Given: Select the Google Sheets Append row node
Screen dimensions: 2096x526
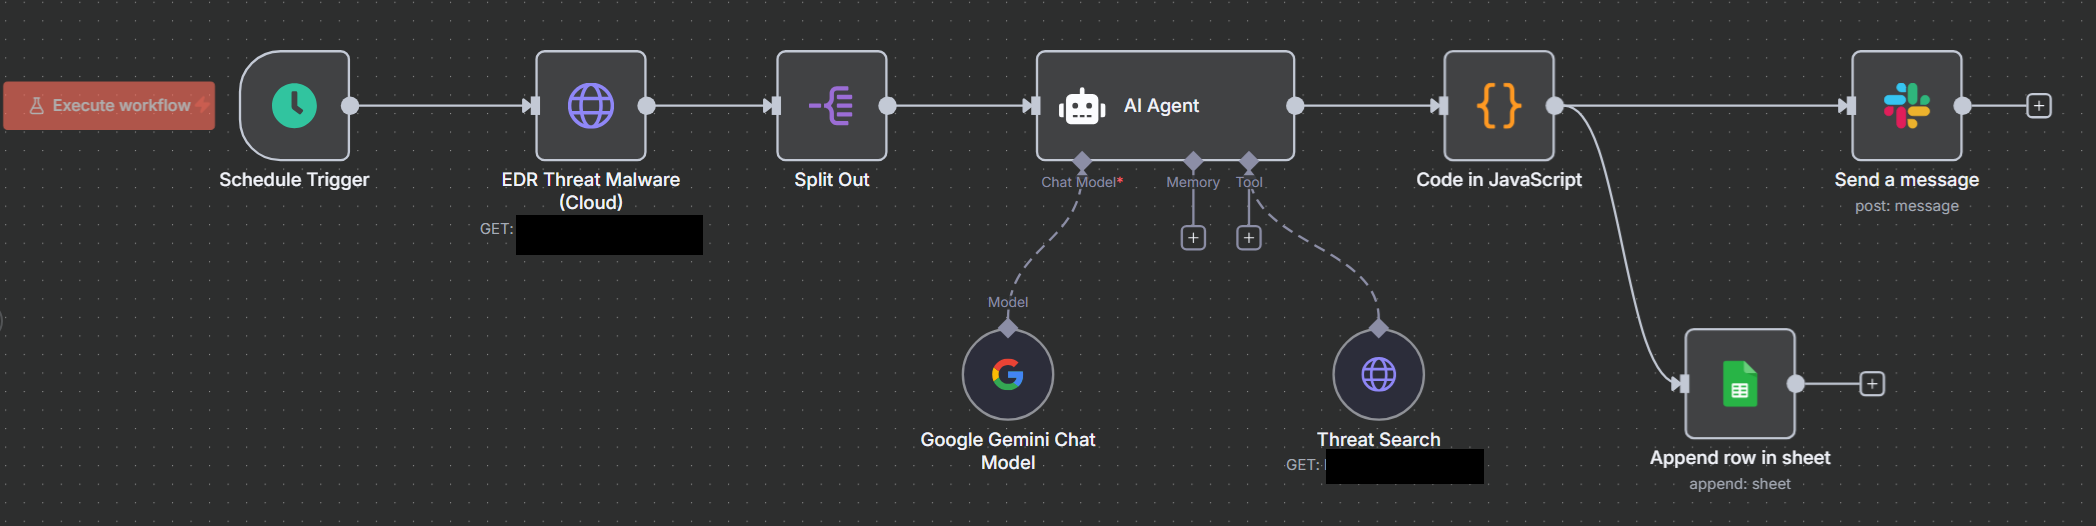Looking at the screenshot, I should (1739, 384).
